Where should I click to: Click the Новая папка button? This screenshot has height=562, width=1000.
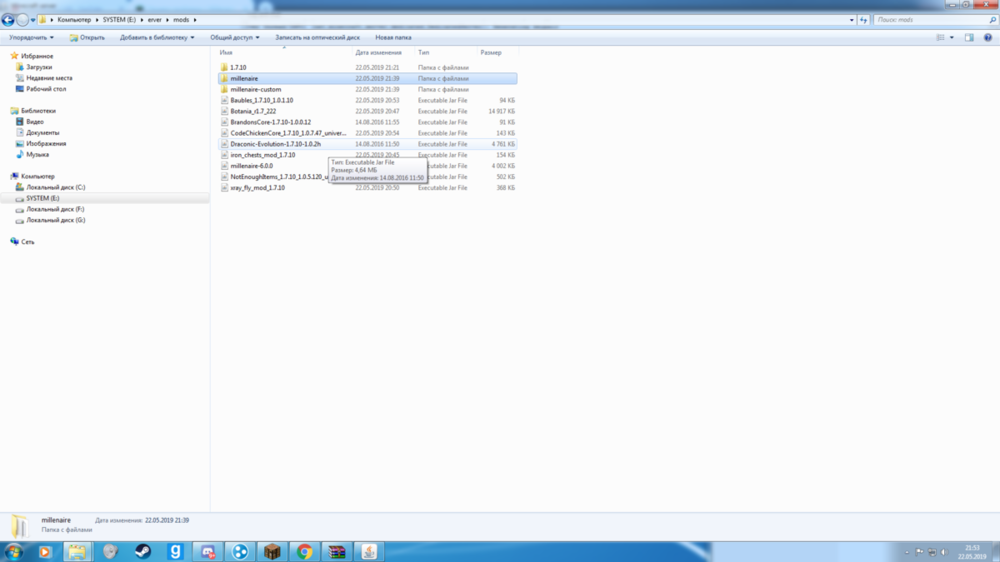(393, 38)
